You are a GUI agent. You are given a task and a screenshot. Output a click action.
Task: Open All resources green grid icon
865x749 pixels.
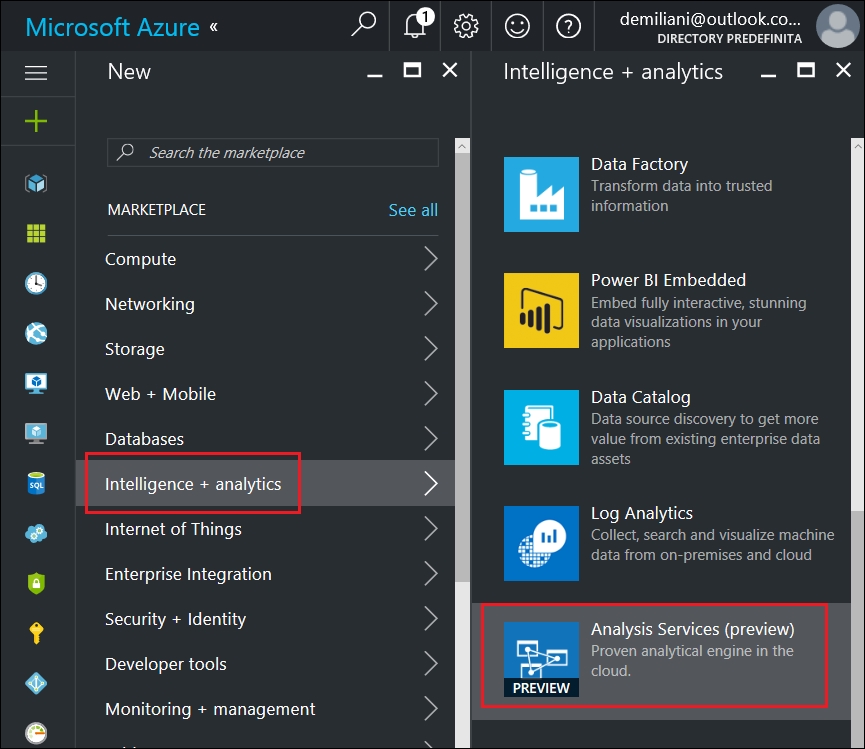click(36, 233)
